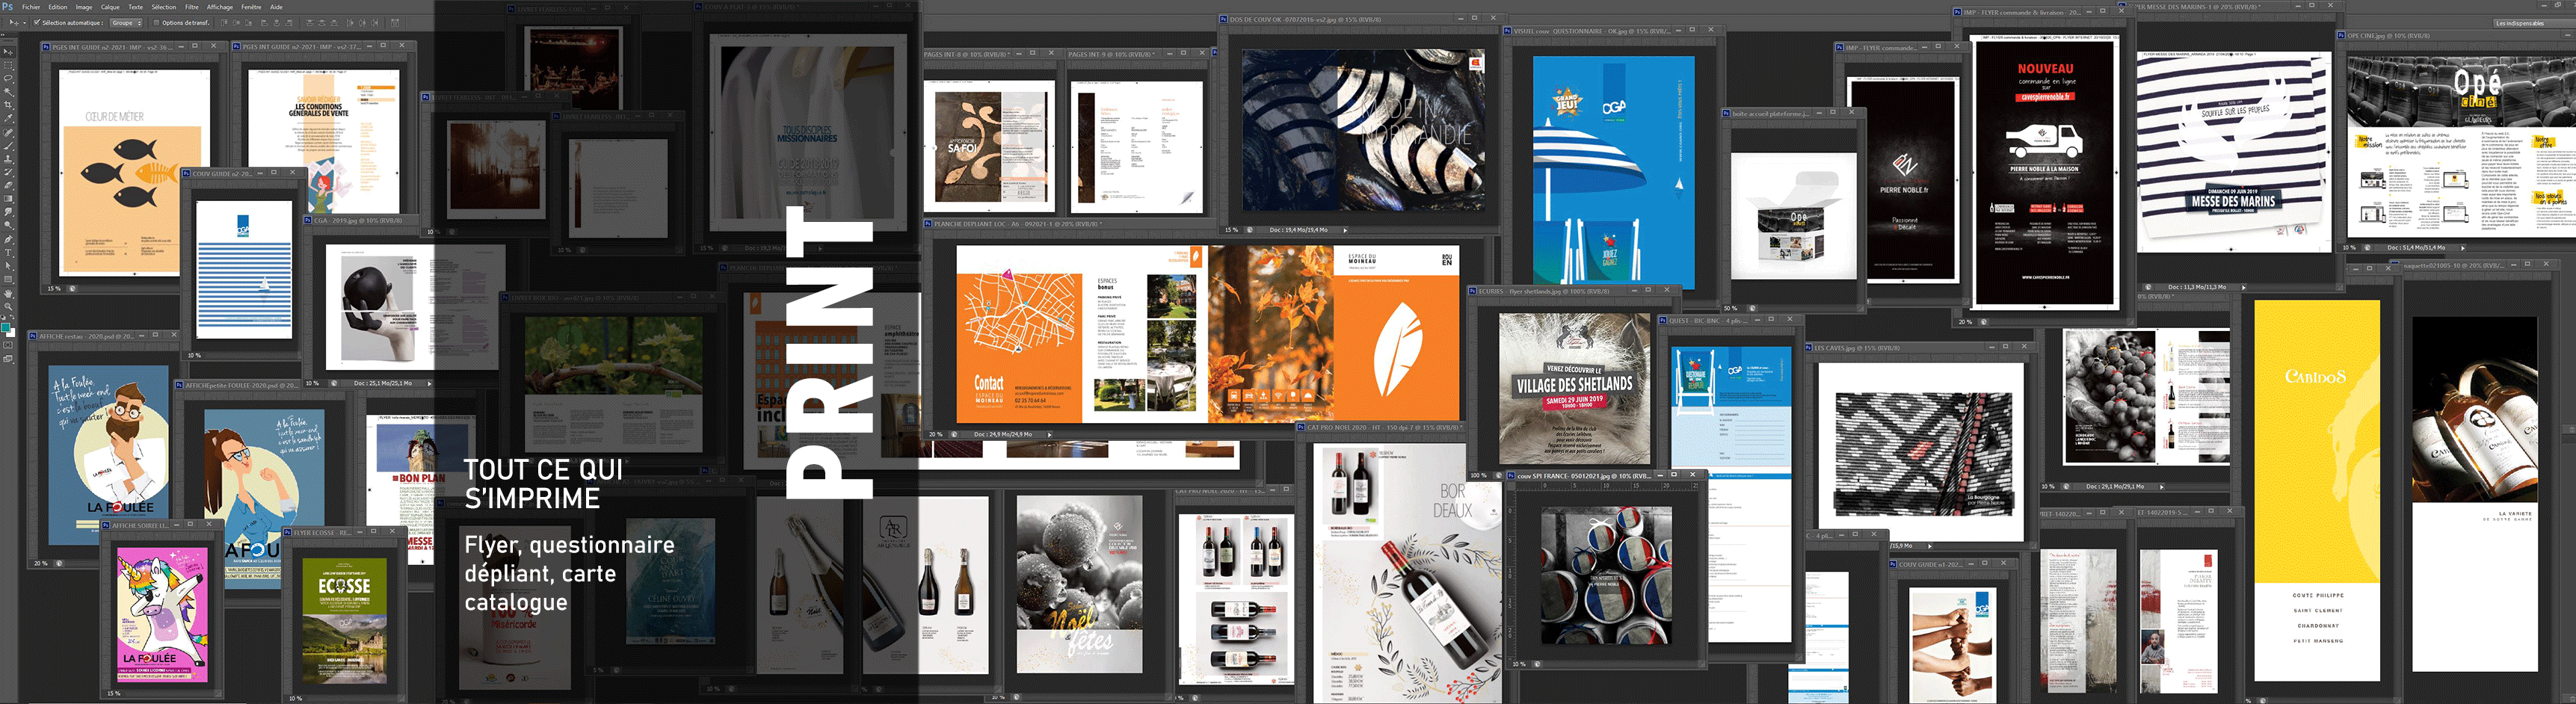Select the Path Selection tool
This screenshot has height=704, width=2576.
click(x=8, y=265)
